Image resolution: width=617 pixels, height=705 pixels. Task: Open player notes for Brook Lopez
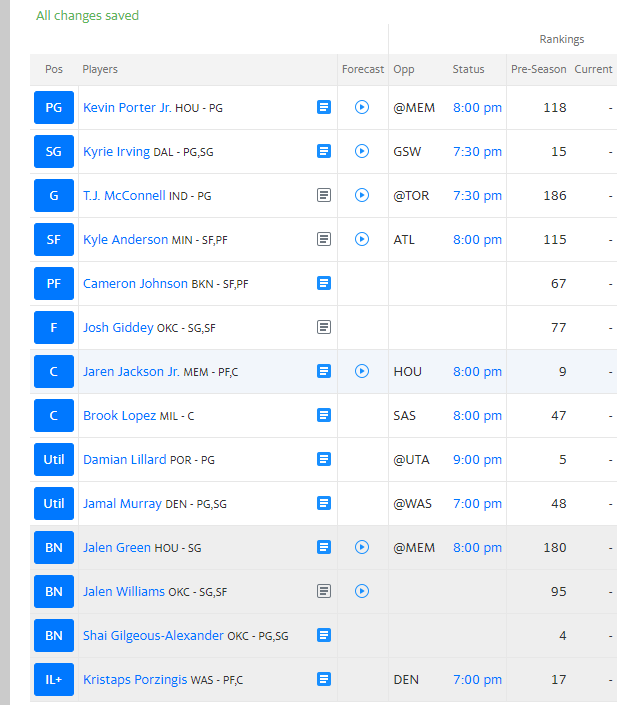point(324,415)
